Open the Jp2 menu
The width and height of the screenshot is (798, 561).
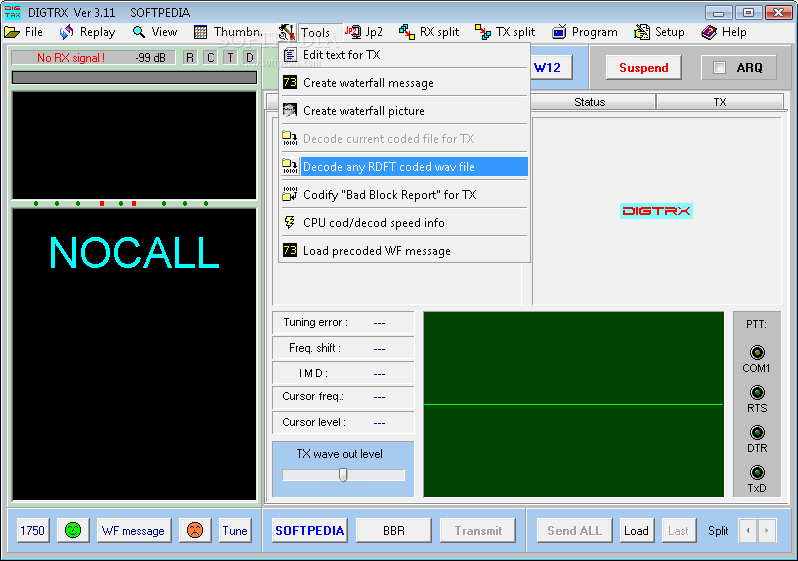363,32
